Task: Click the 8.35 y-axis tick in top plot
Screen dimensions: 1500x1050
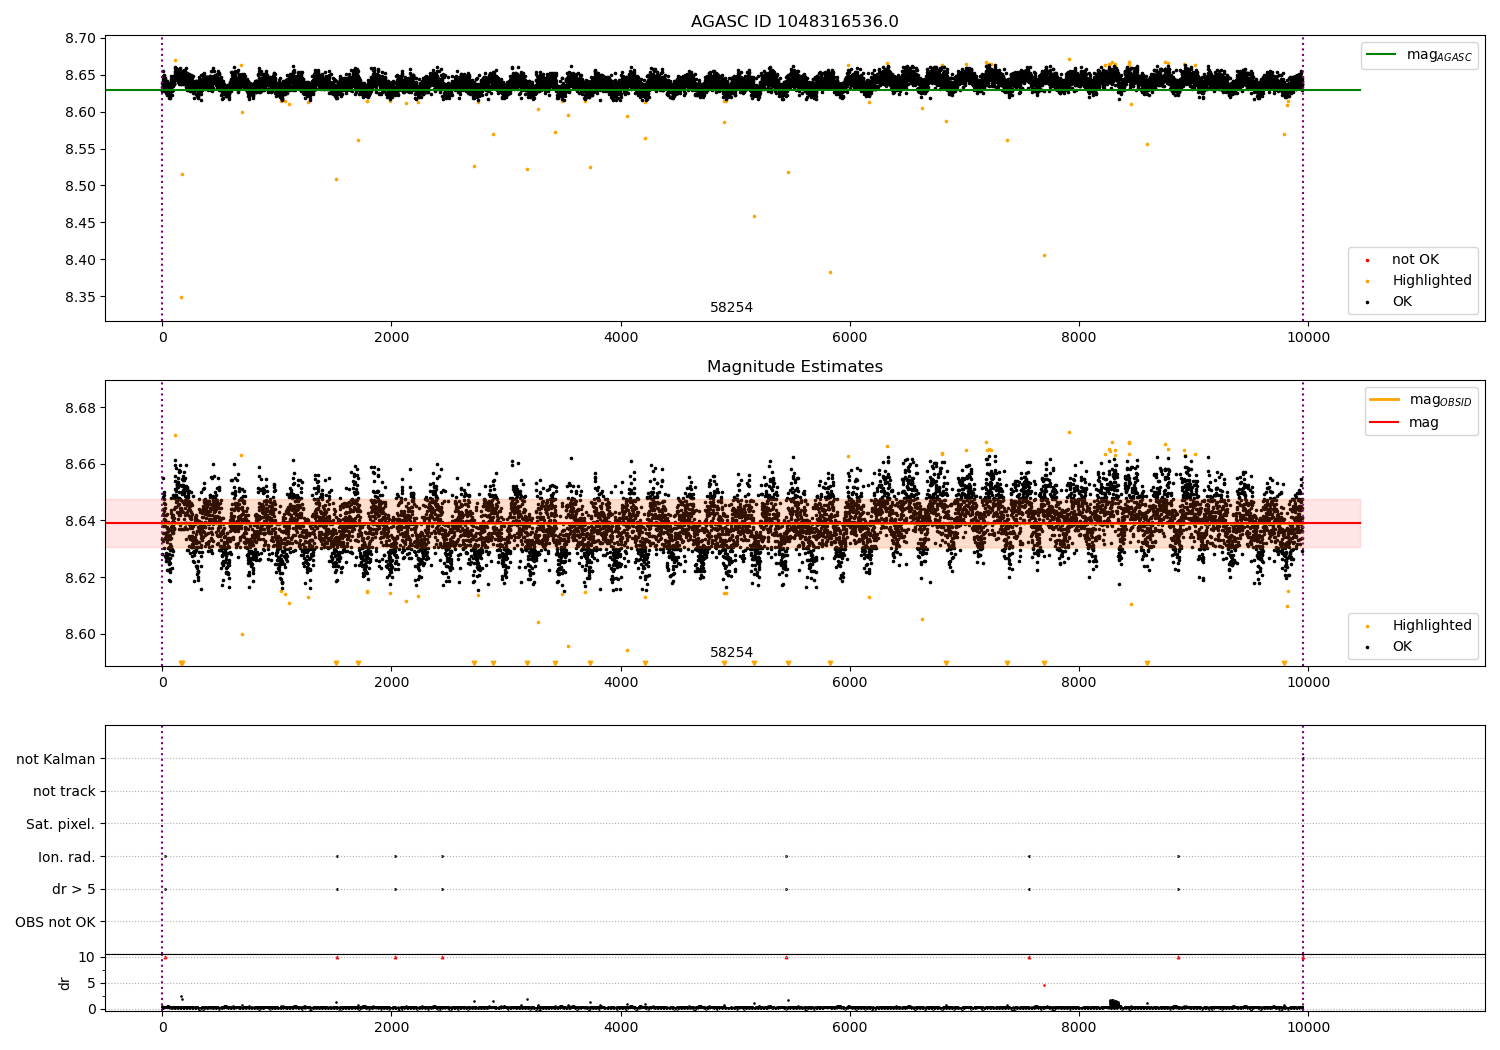Action: tap(80, 297)
